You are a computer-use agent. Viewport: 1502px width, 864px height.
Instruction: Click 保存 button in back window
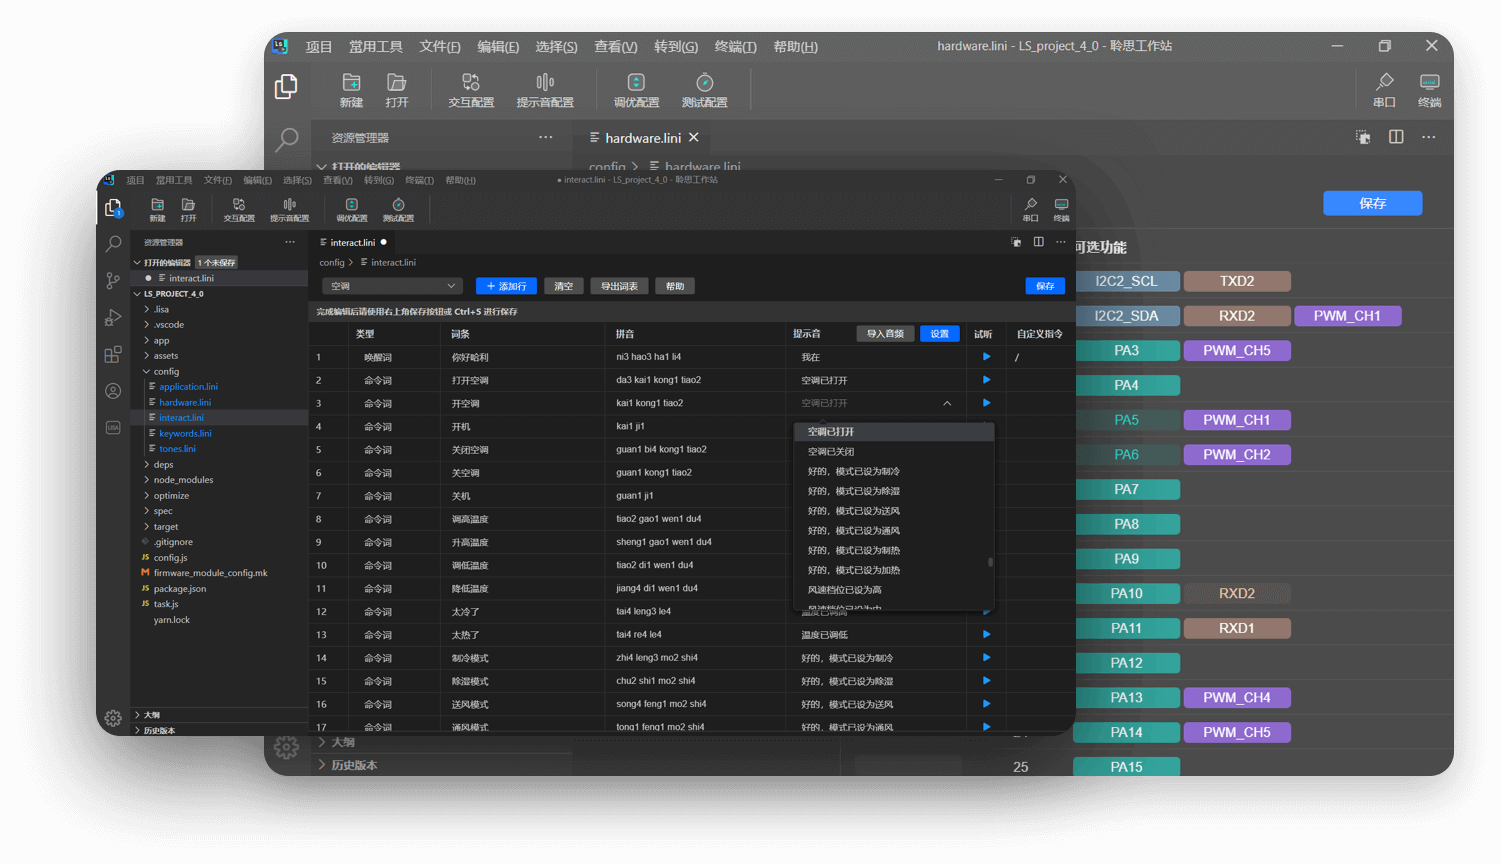[x=1372, y=203]
